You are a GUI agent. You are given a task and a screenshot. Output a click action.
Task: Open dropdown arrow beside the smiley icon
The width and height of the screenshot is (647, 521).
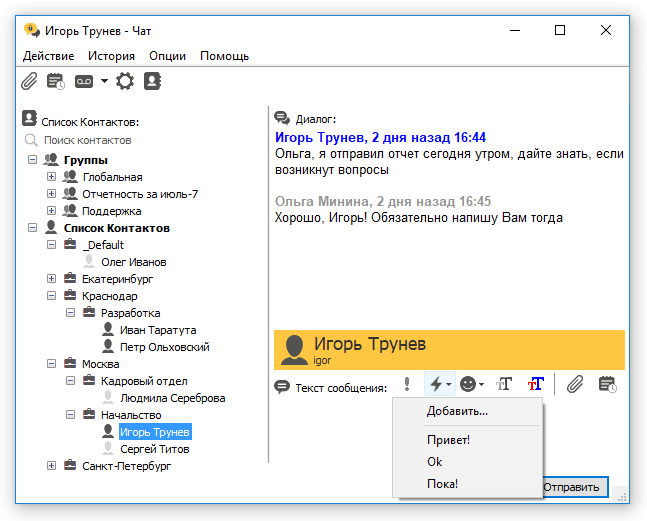(x=481, y=385)
